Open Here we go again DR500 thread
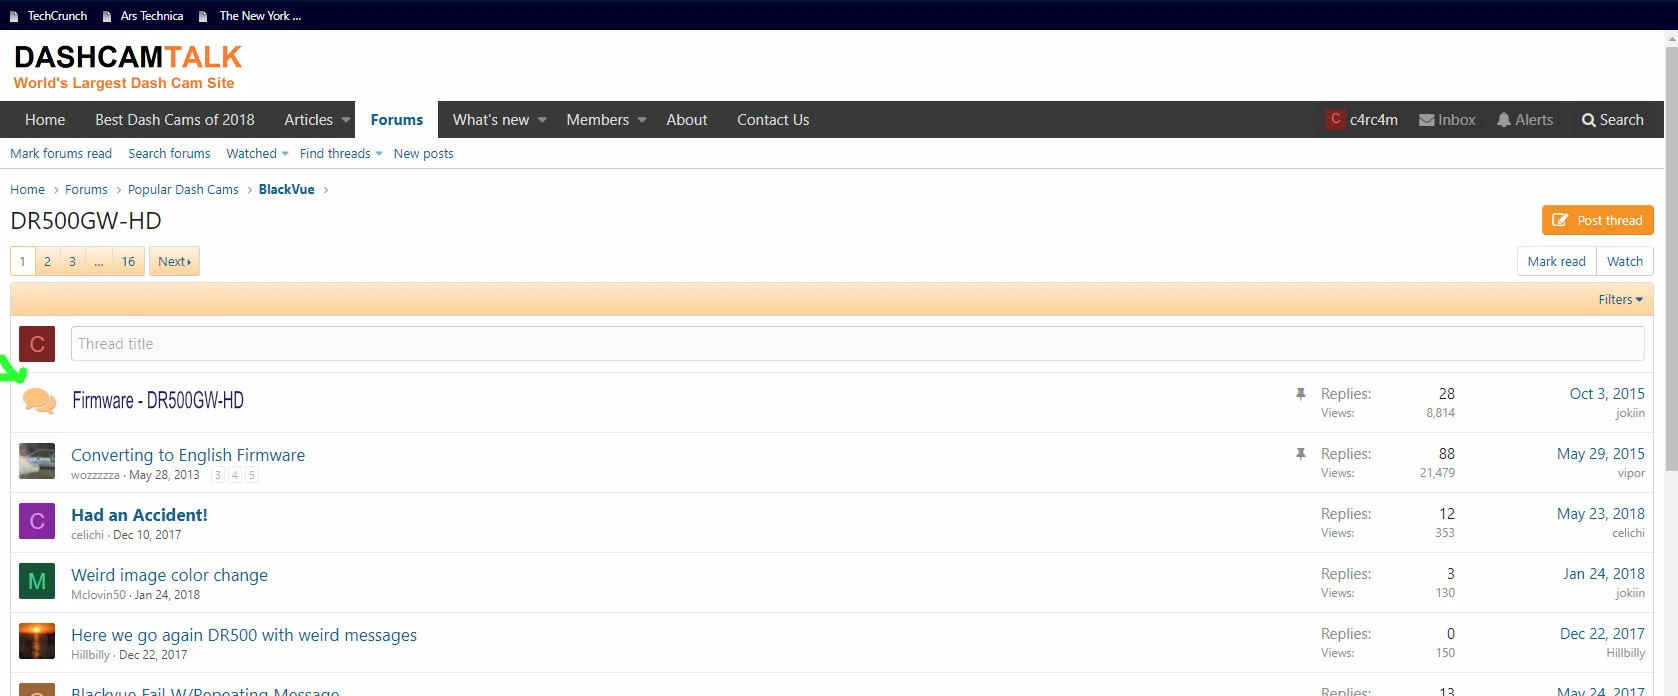This screenshot has height=696, width=1678. coord(244,635)
